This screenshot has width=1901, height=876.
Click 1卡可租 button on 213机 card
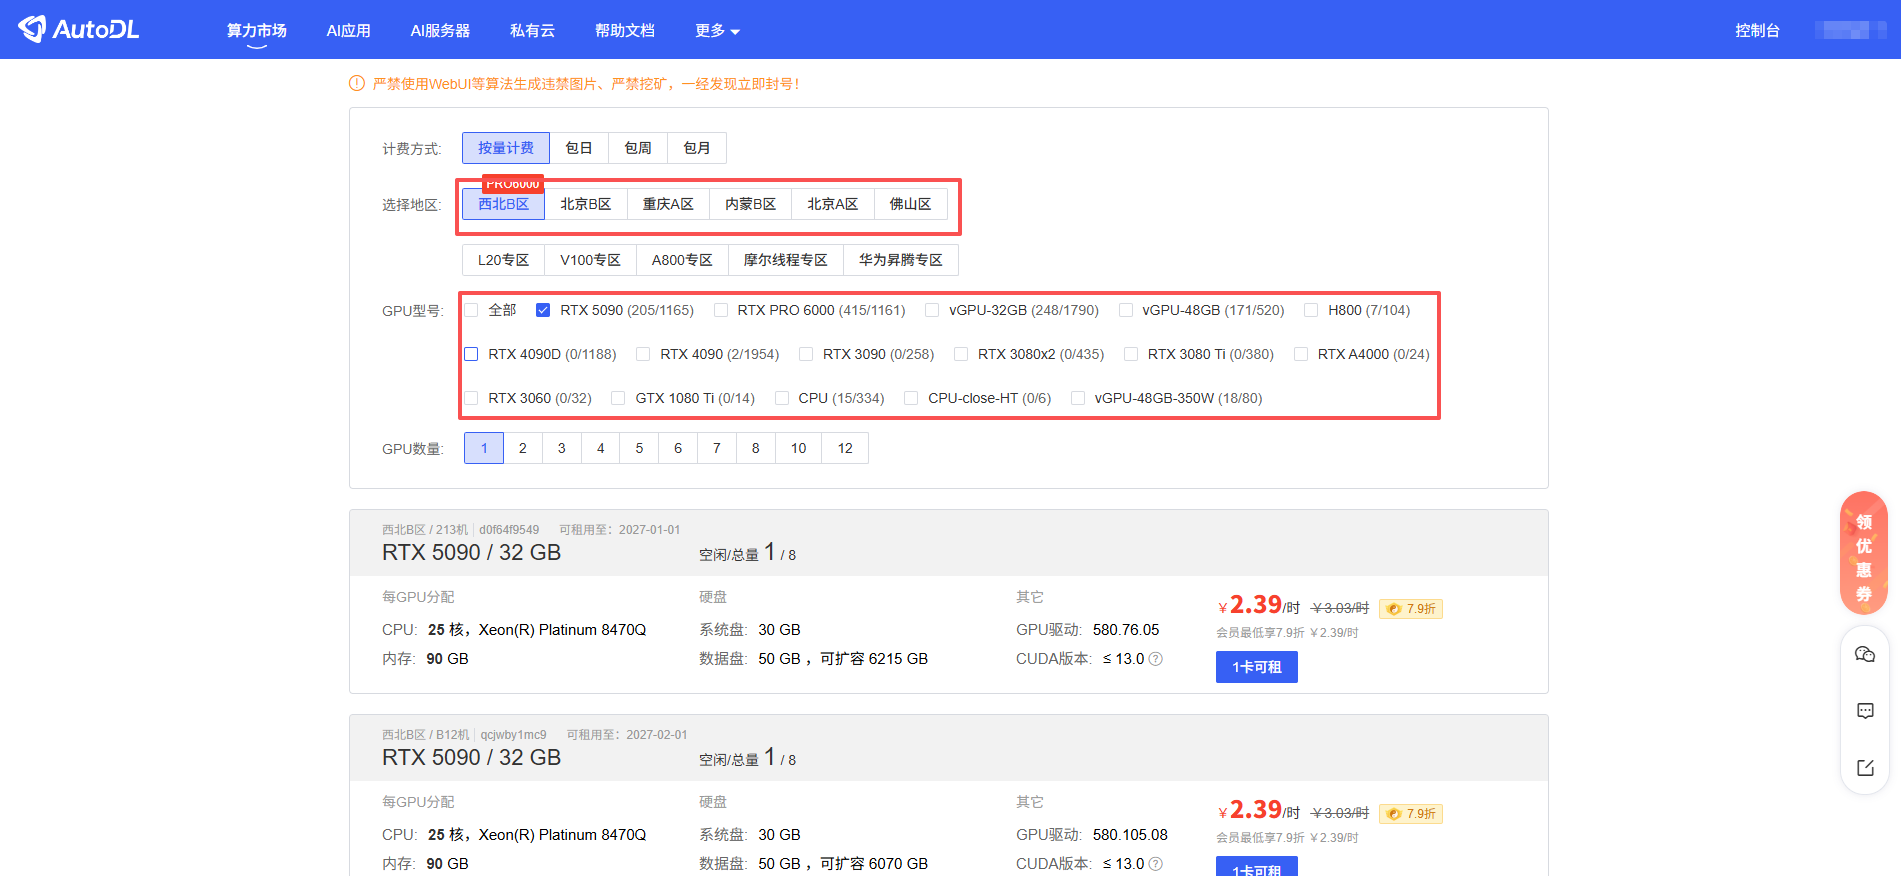point(1257,667)
